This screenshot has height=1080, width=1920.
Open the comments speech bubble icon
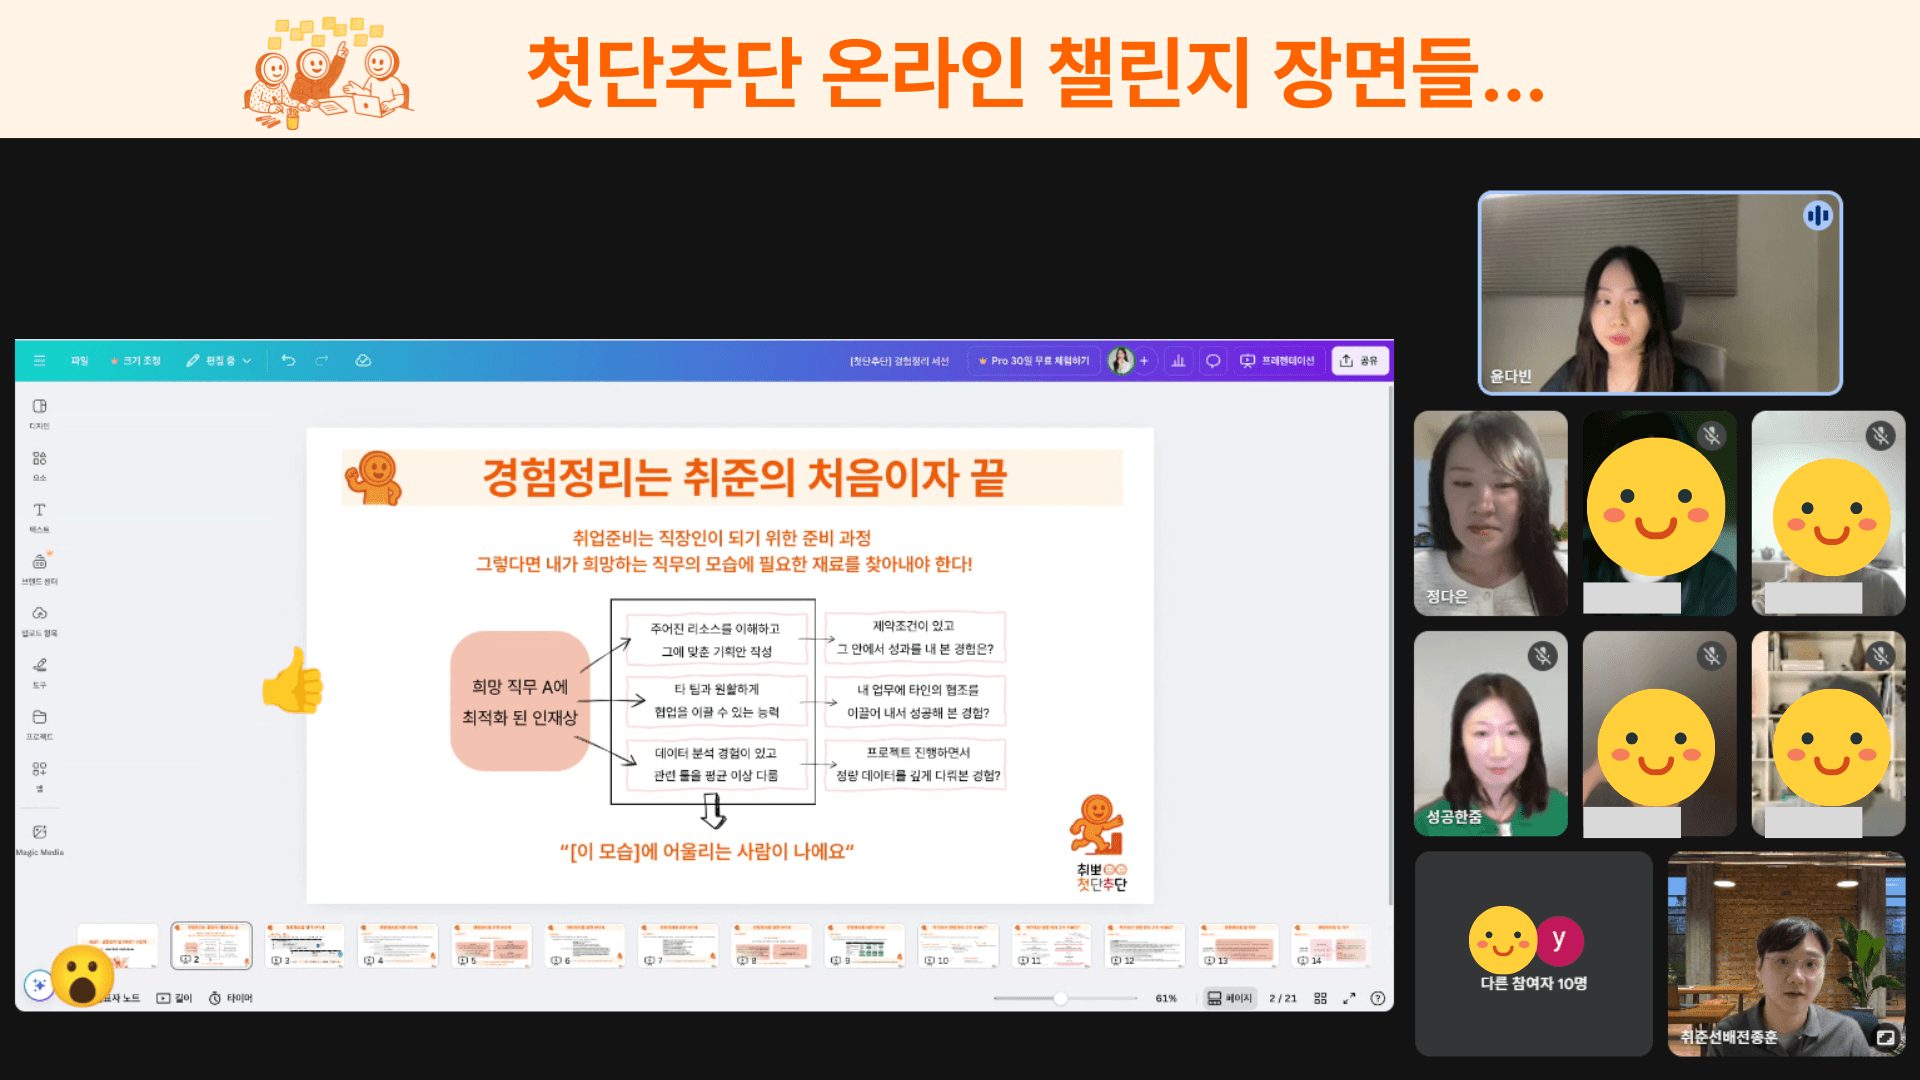1213,361
